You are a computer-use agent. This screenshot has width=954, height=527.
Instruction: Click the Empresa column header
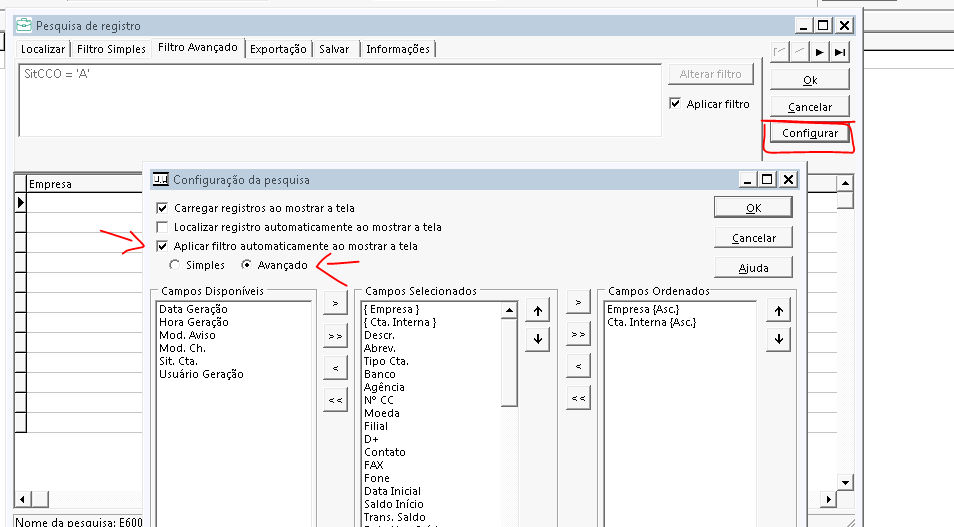pyautogui.click(x=84, y=184)
